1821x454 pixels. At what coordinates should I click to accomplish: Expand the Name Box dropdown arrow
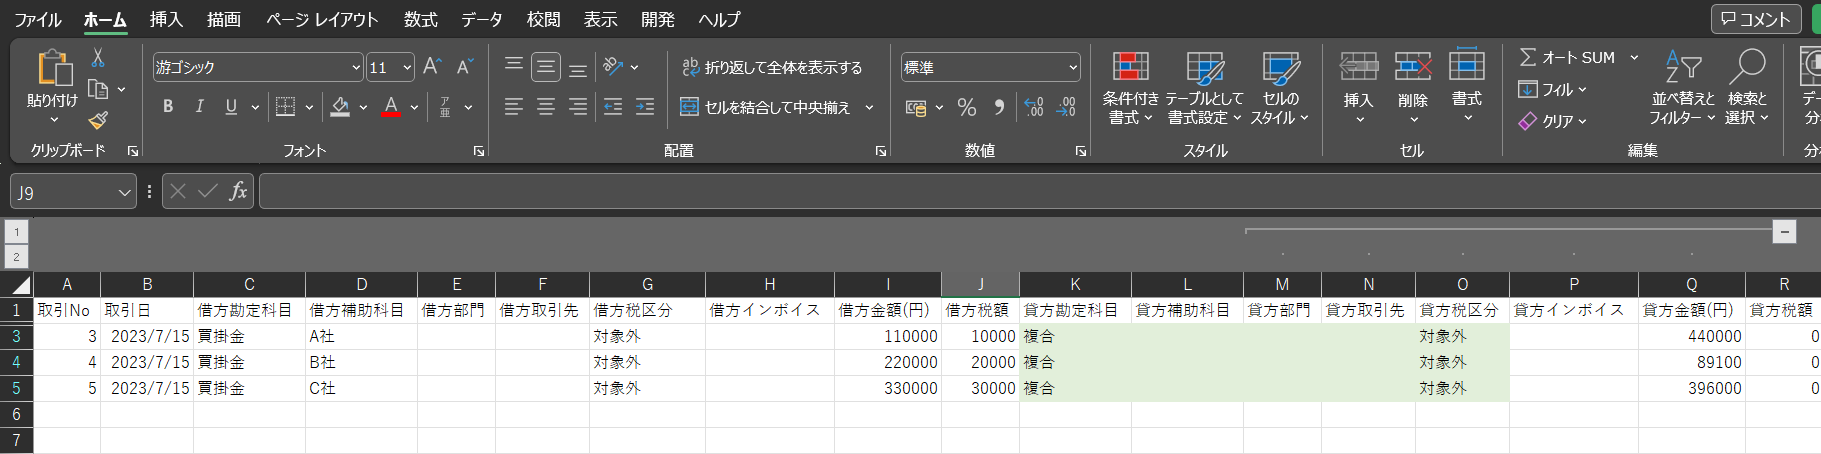pyautogui.click(x=124, y=192)
